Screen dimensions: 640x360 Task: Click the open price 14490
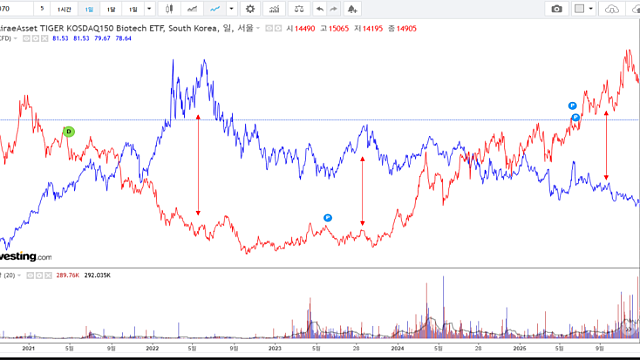click(304, 29)
